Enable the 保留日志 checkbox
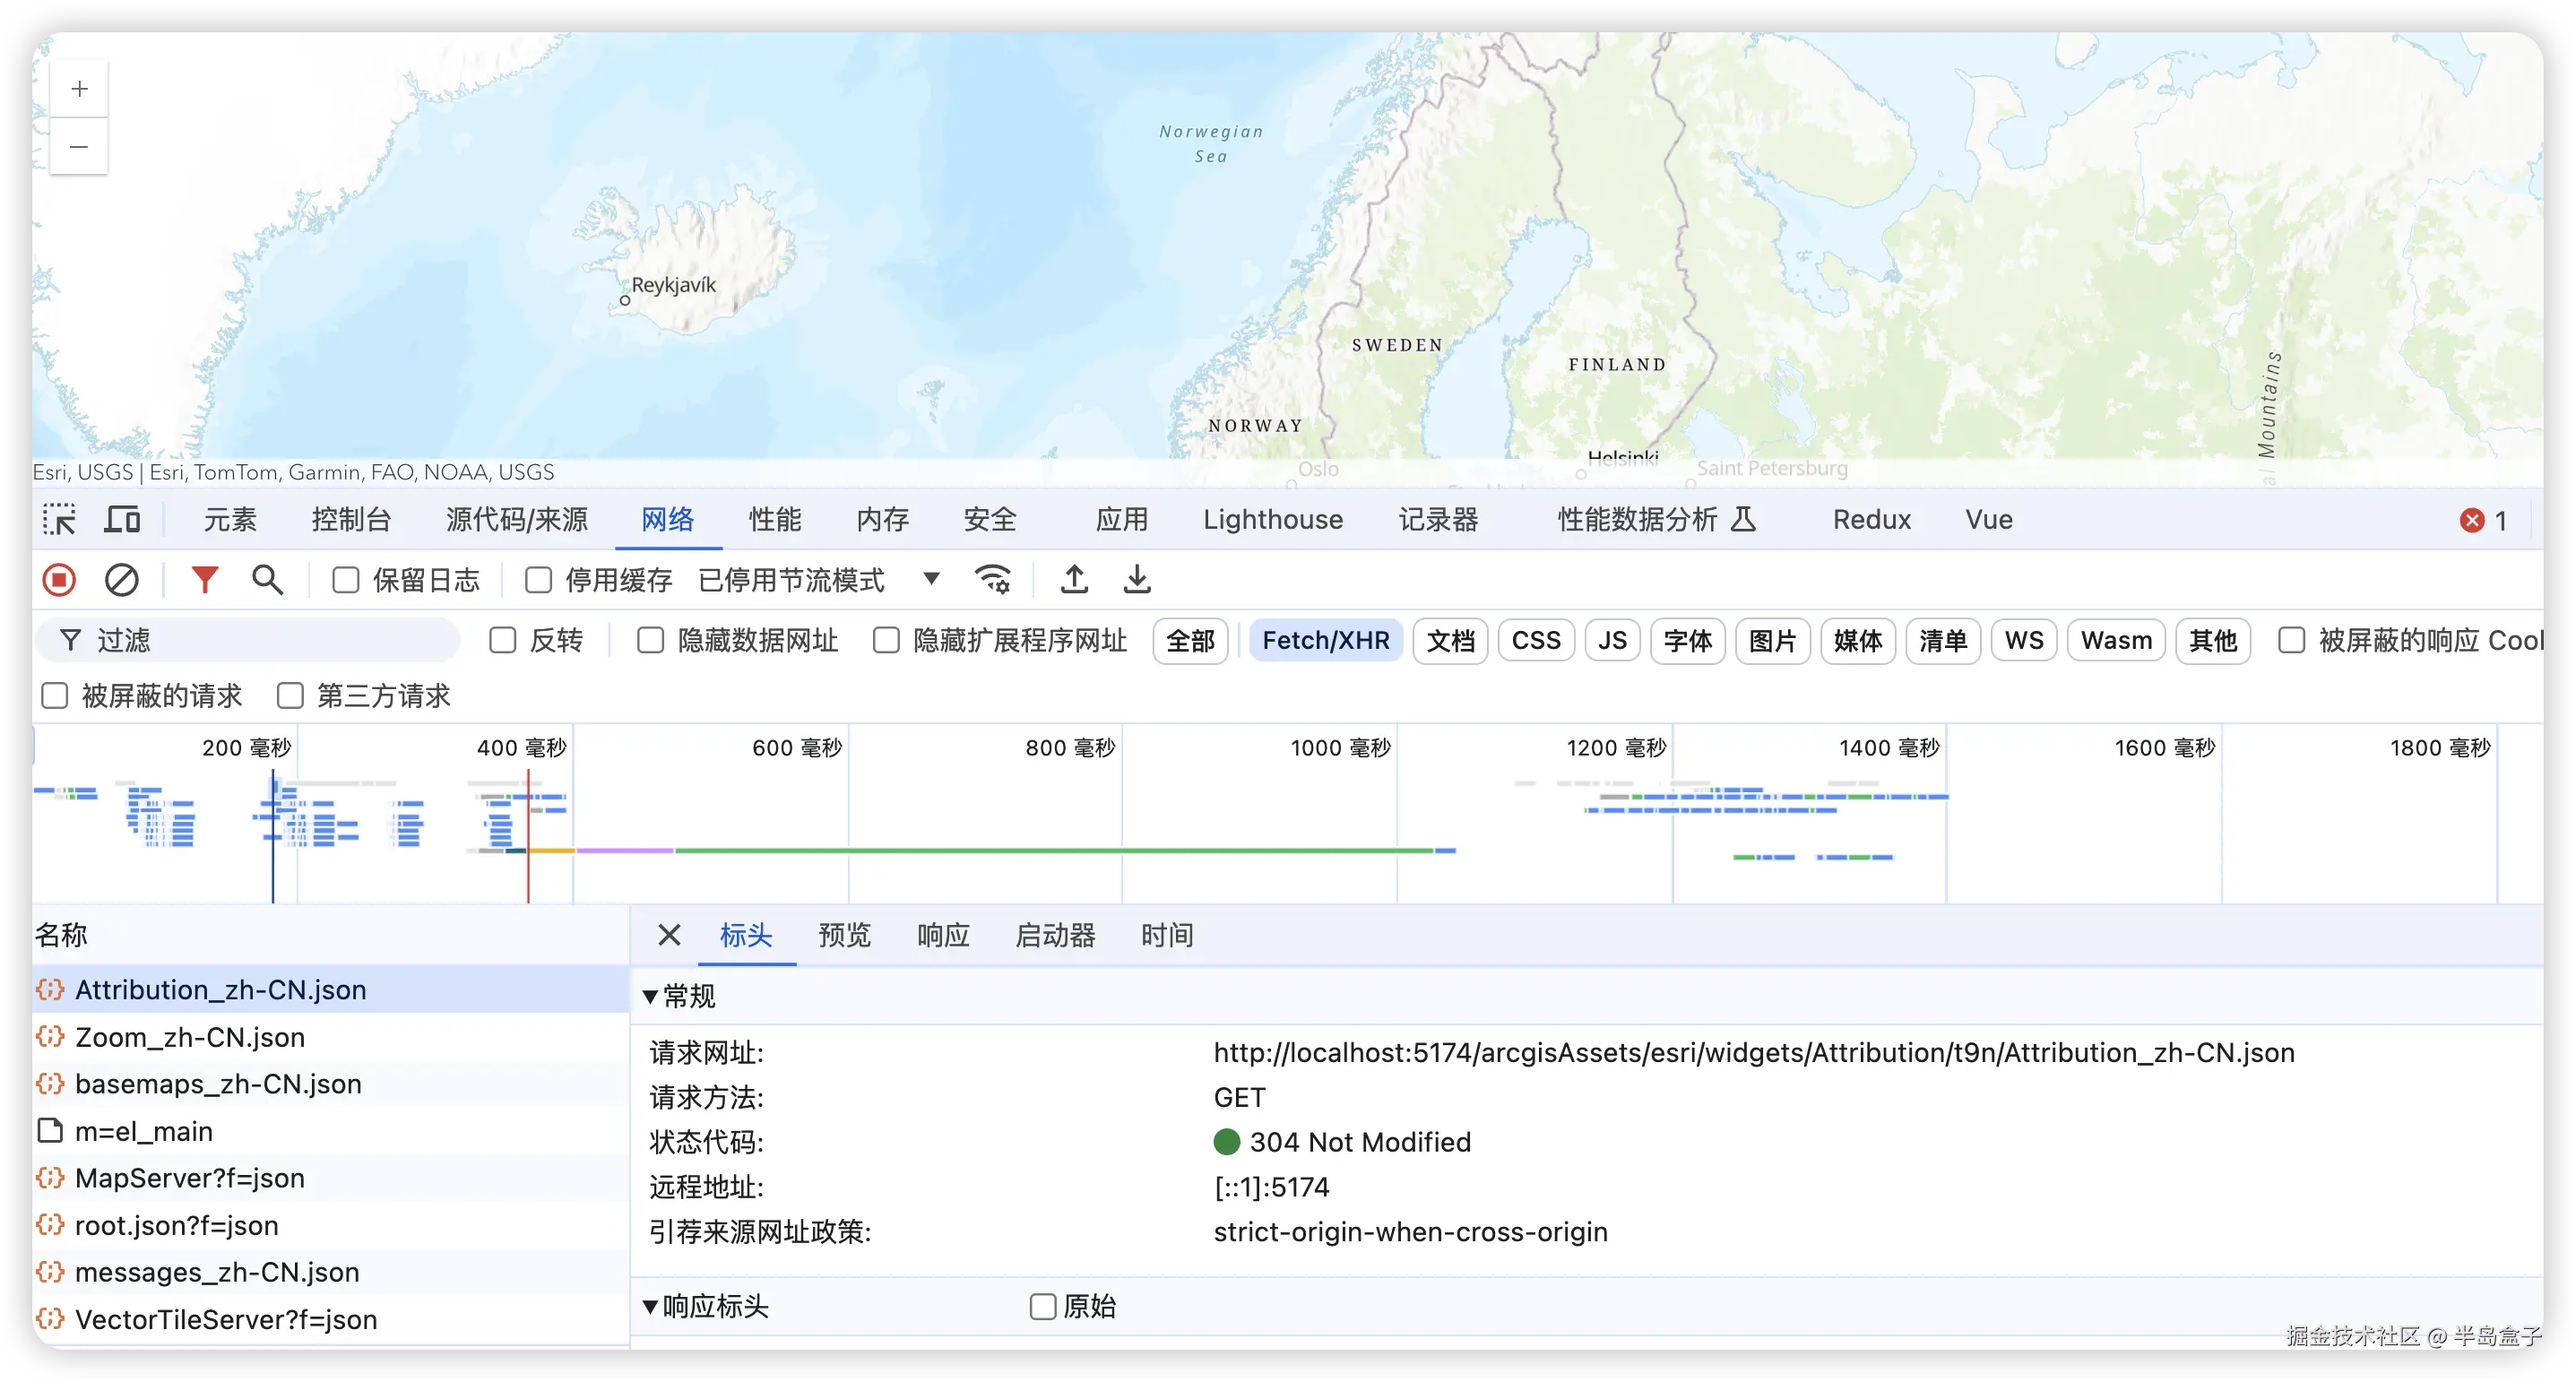Viewport: 2576px width, 1382px height. 346,580
